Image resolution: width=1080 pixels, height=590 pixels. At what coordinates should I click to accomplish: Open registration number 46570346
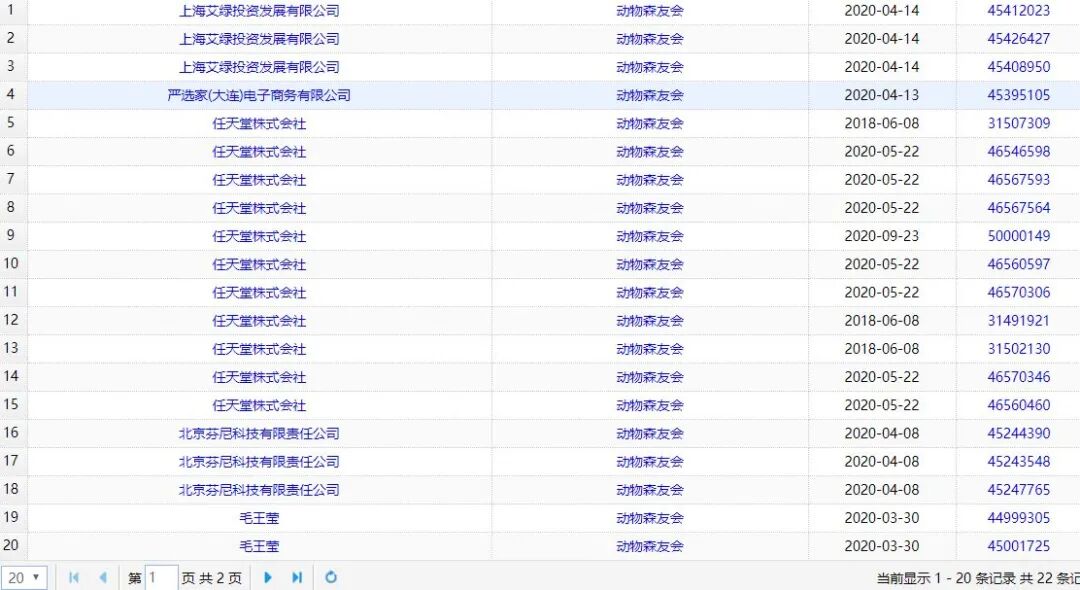pos(1019,377)
